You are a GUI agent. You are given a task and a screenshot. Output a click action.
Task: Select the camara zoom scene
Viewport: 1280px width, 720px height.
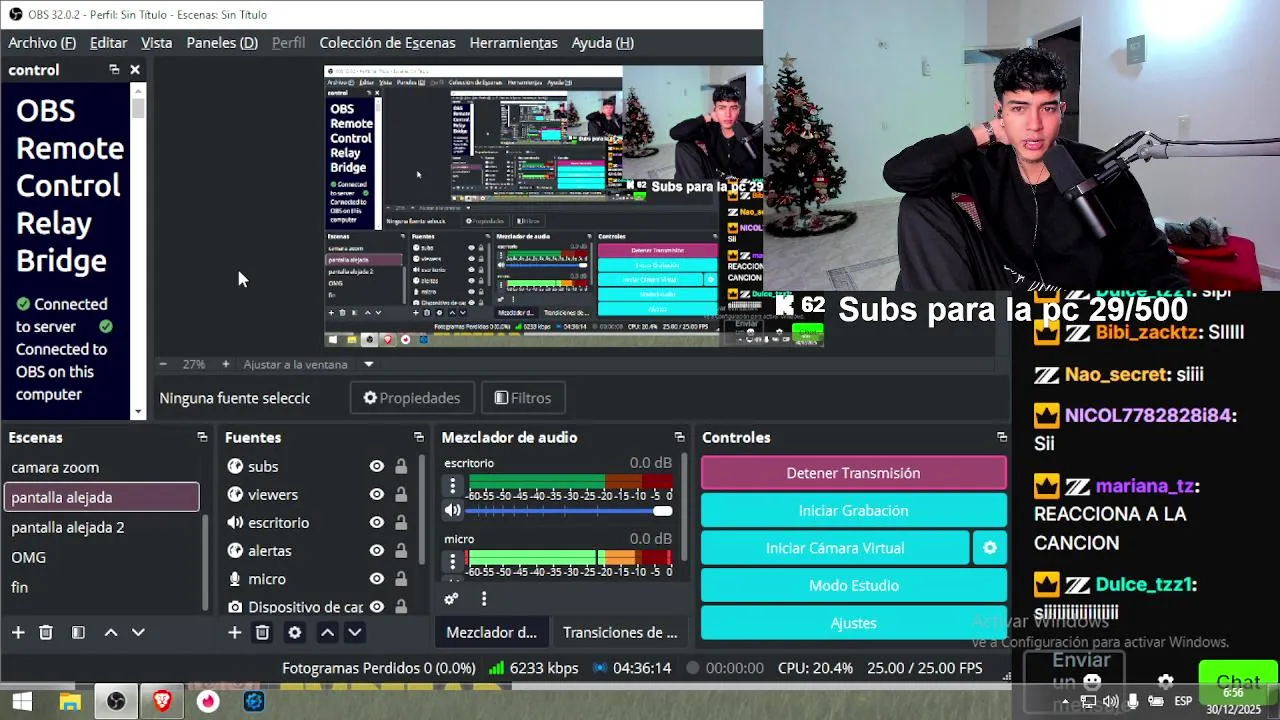pyautogui.click(x=102, y=467)
